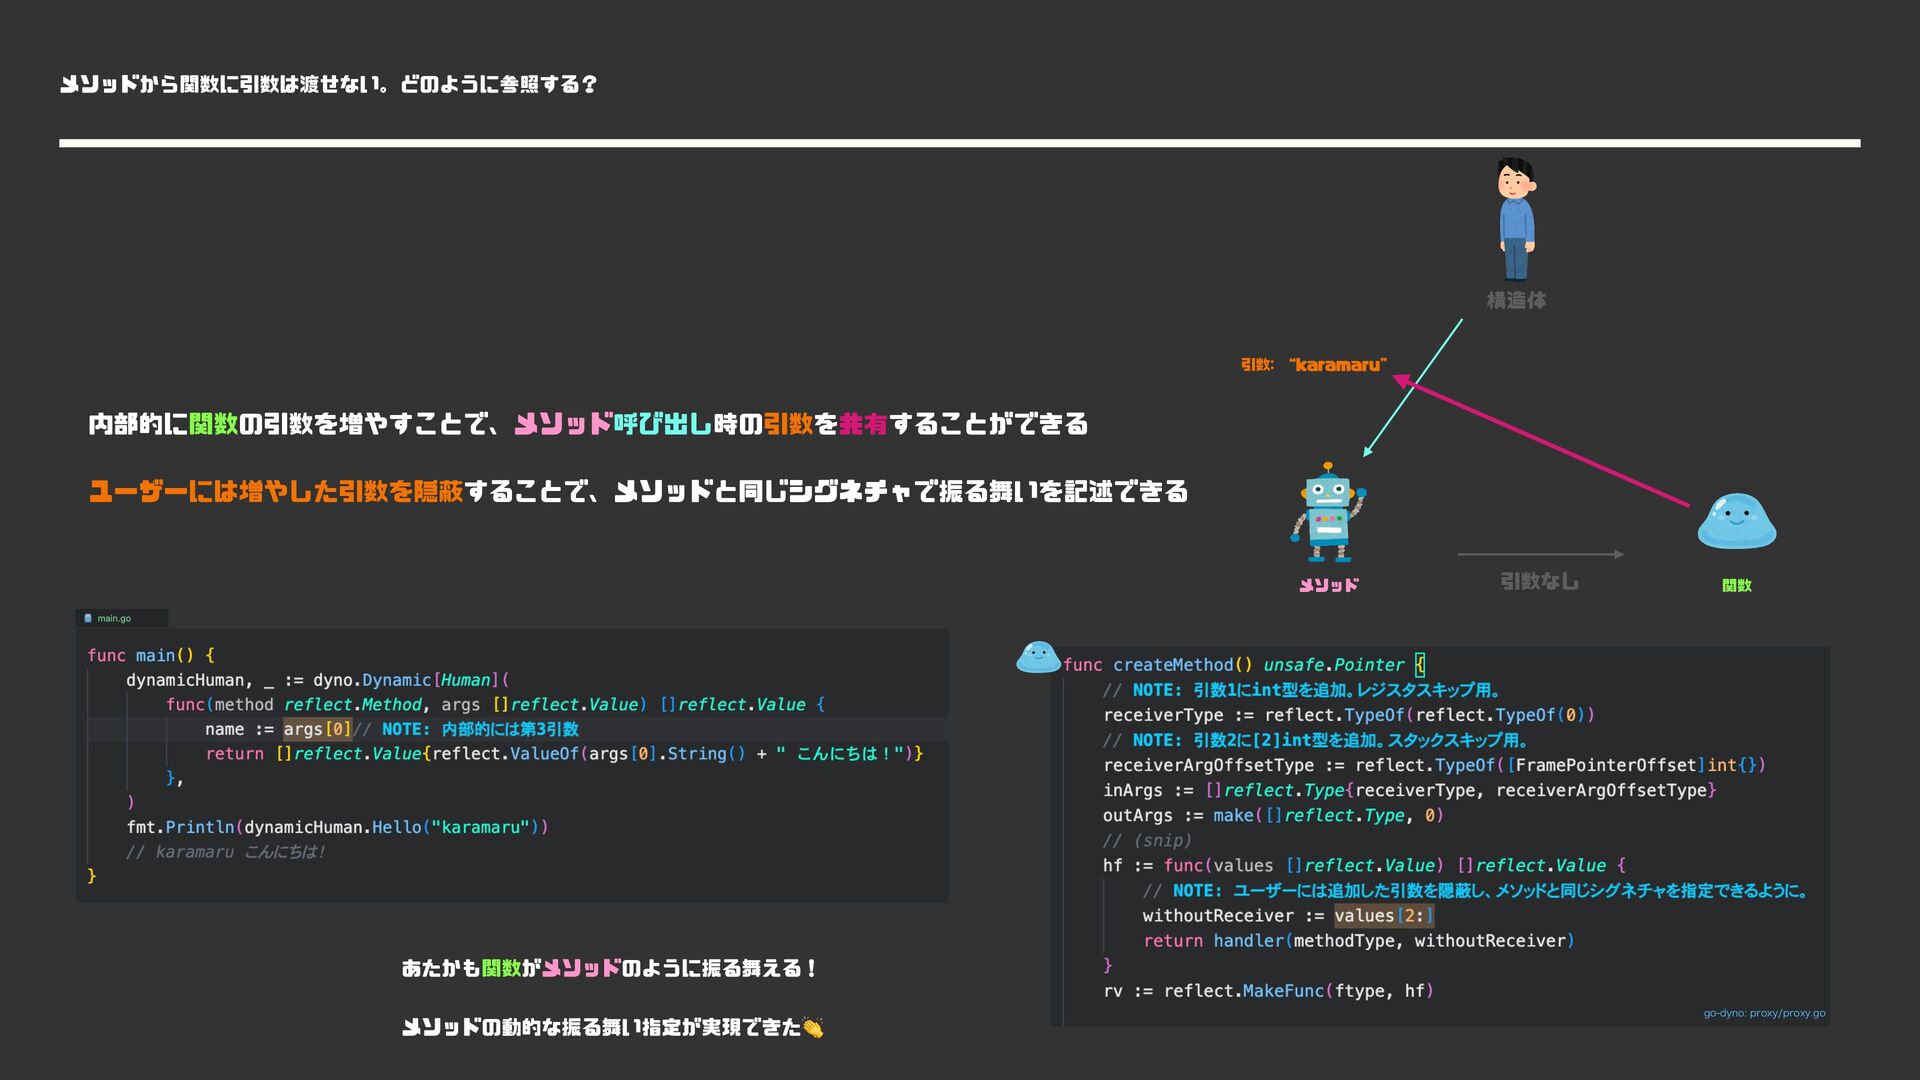
Task: Click the green 関数 label under the slime
Action: (1737, 585)
